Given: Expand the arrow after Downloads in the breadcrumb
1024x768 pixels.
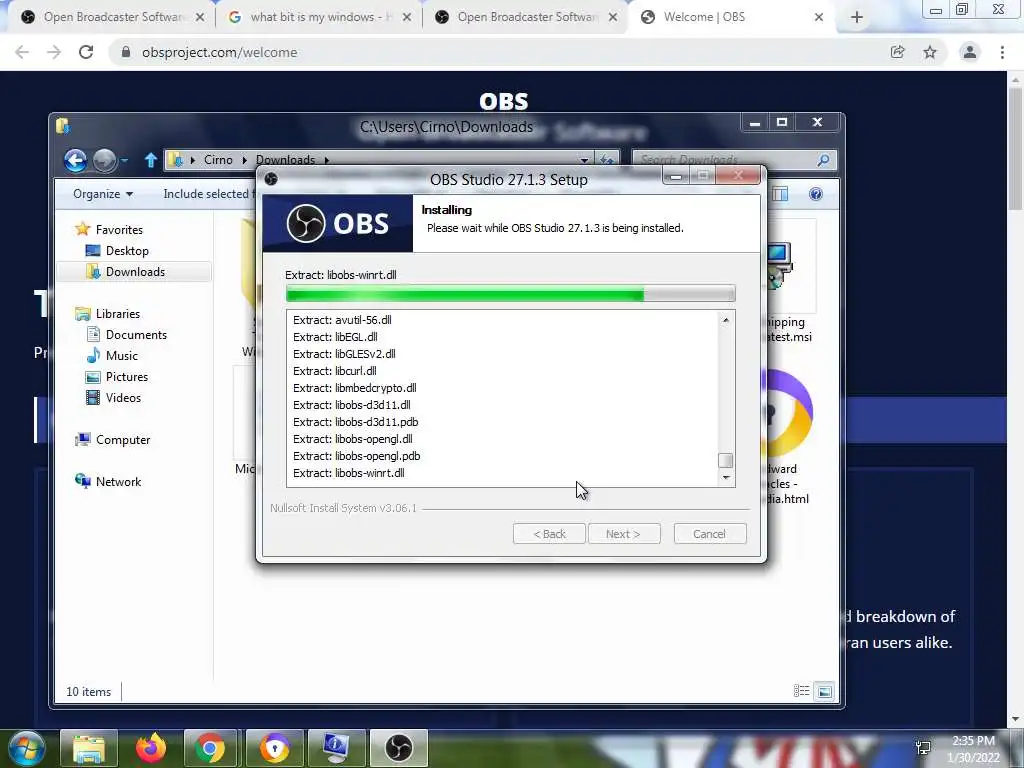Looking at the screenshot, I should coord(327,160).
